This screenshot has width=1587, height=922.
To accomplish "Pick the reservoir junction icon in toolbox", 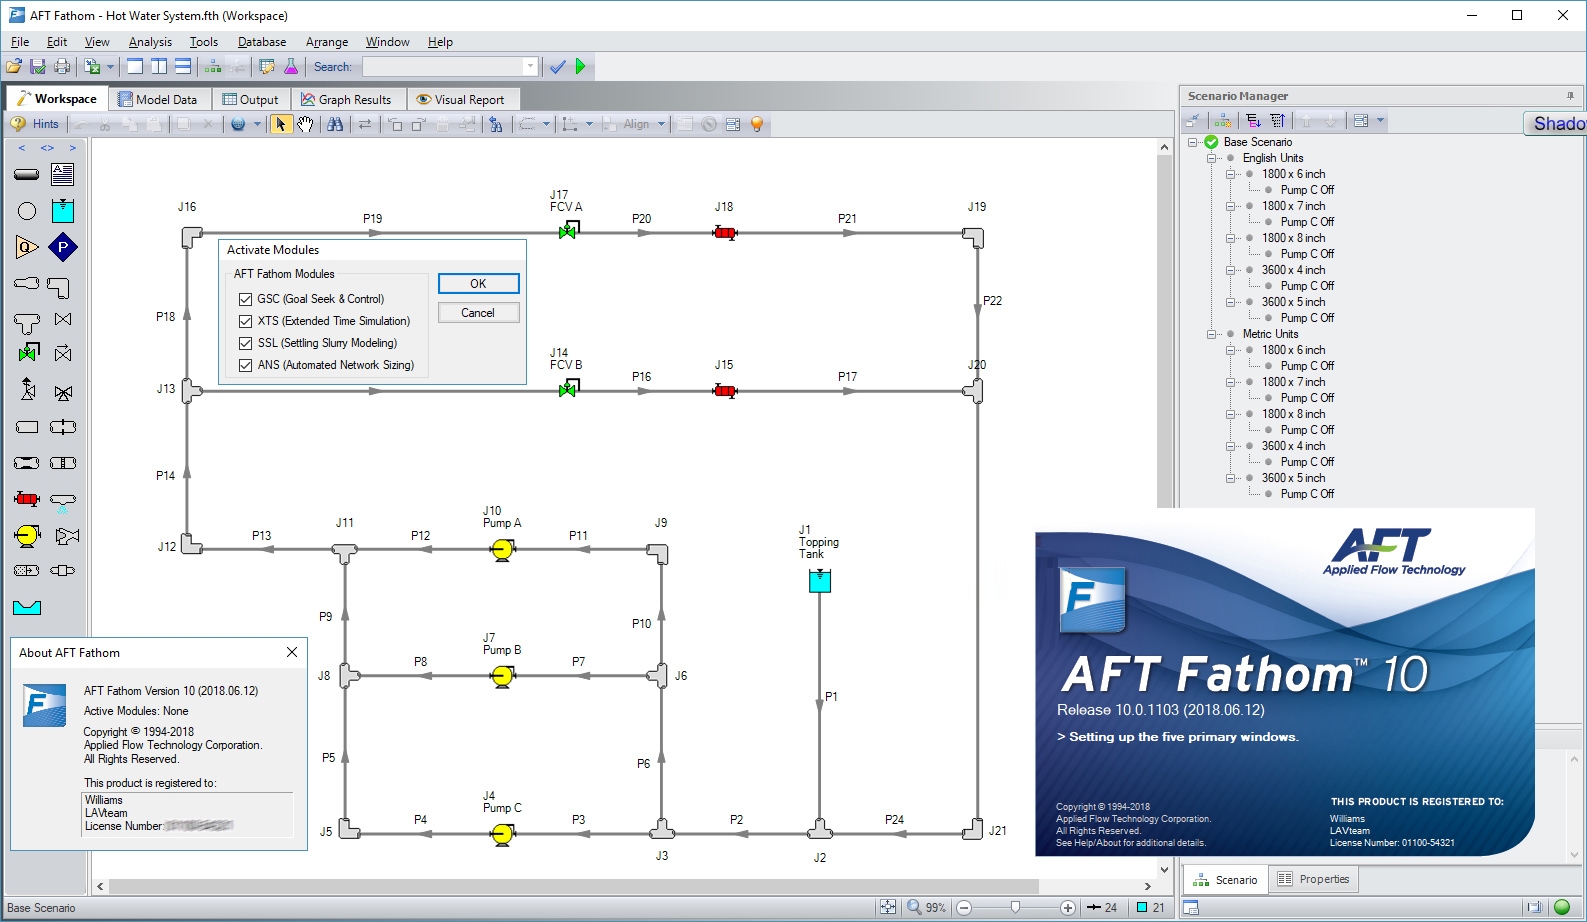I will (x=63, y=211).
